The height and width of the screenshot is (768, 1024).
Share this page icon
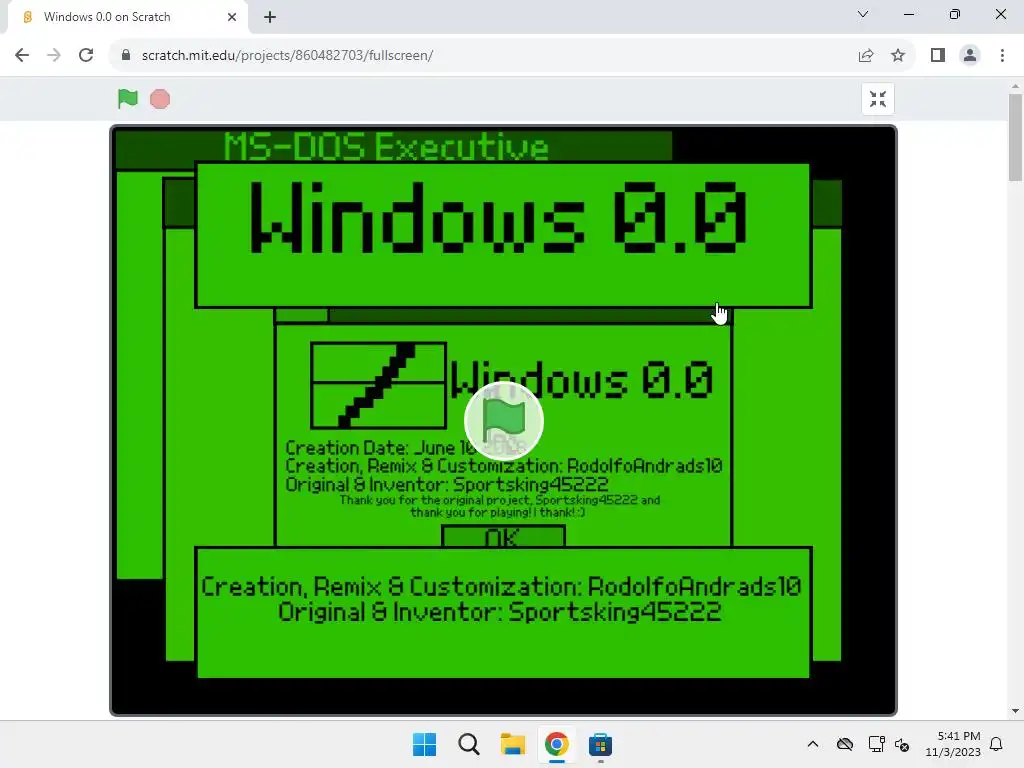coord(866,56)
